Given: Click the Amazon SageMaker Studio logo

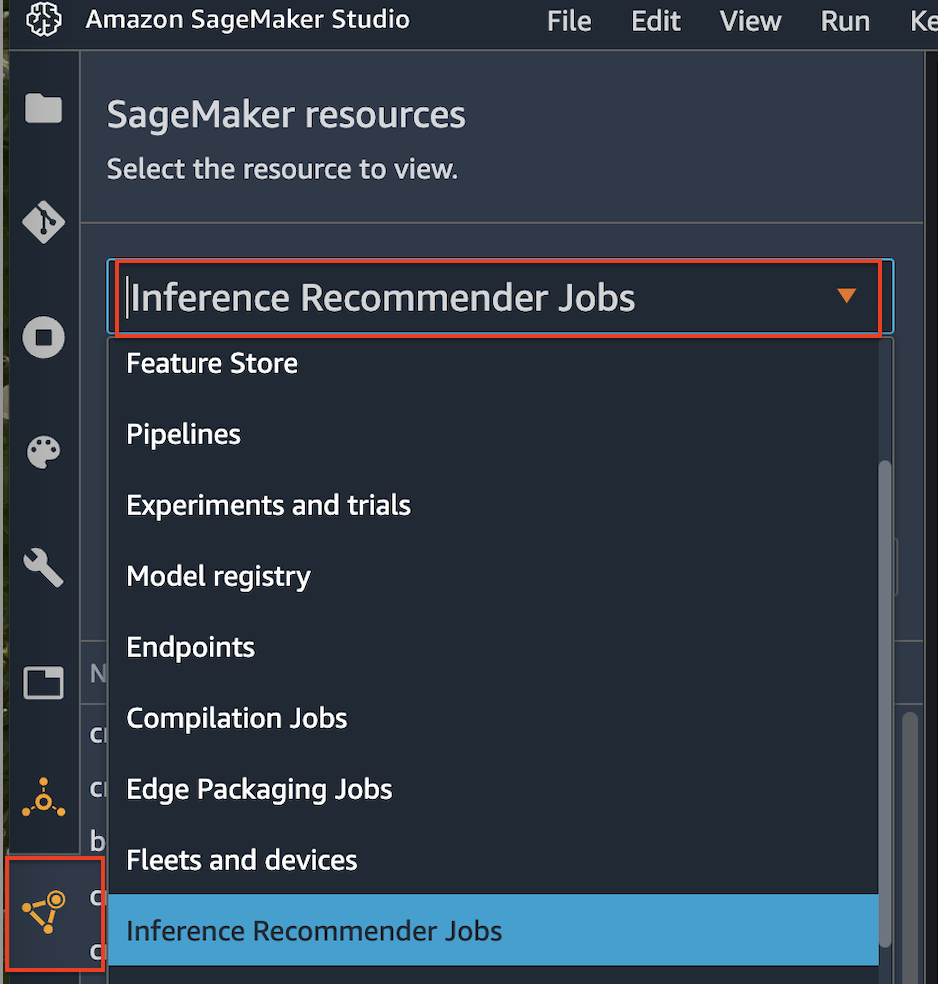Looking at the screenshot, I should tap(43, 20).
